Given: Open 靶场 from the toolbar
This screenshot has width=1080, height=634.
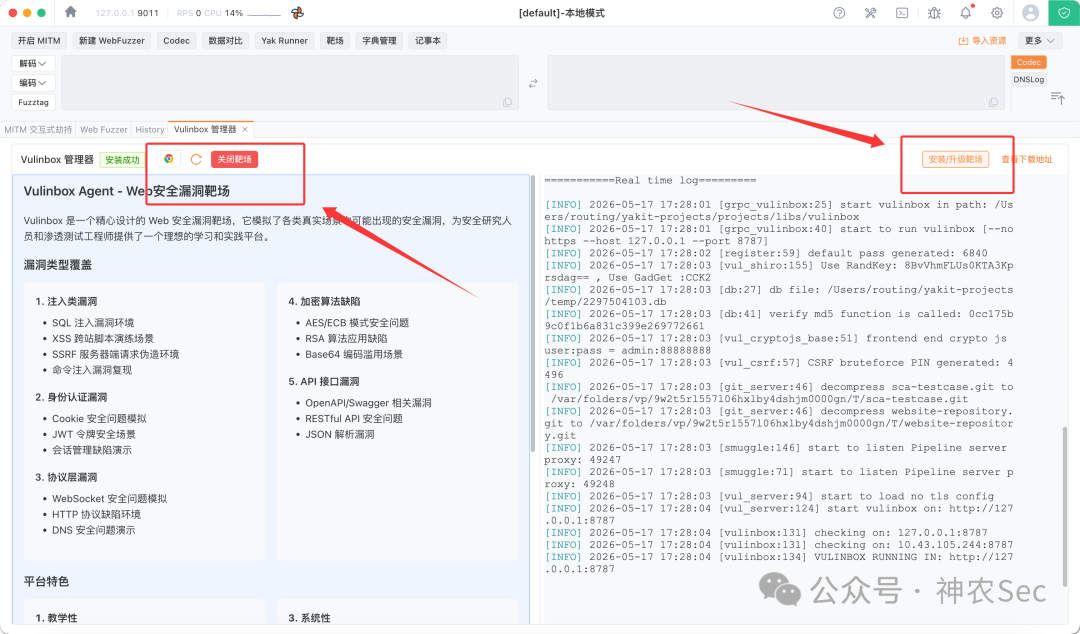Looking at the screenshot, I should [x=335, y=41].
